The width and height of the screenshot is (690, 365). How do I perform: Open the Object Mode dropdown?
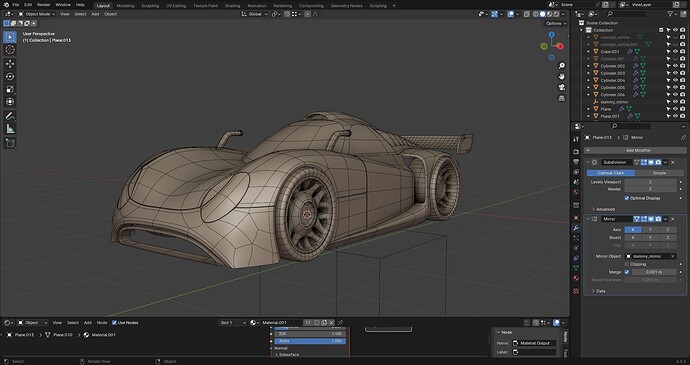[x=37, y=14]
